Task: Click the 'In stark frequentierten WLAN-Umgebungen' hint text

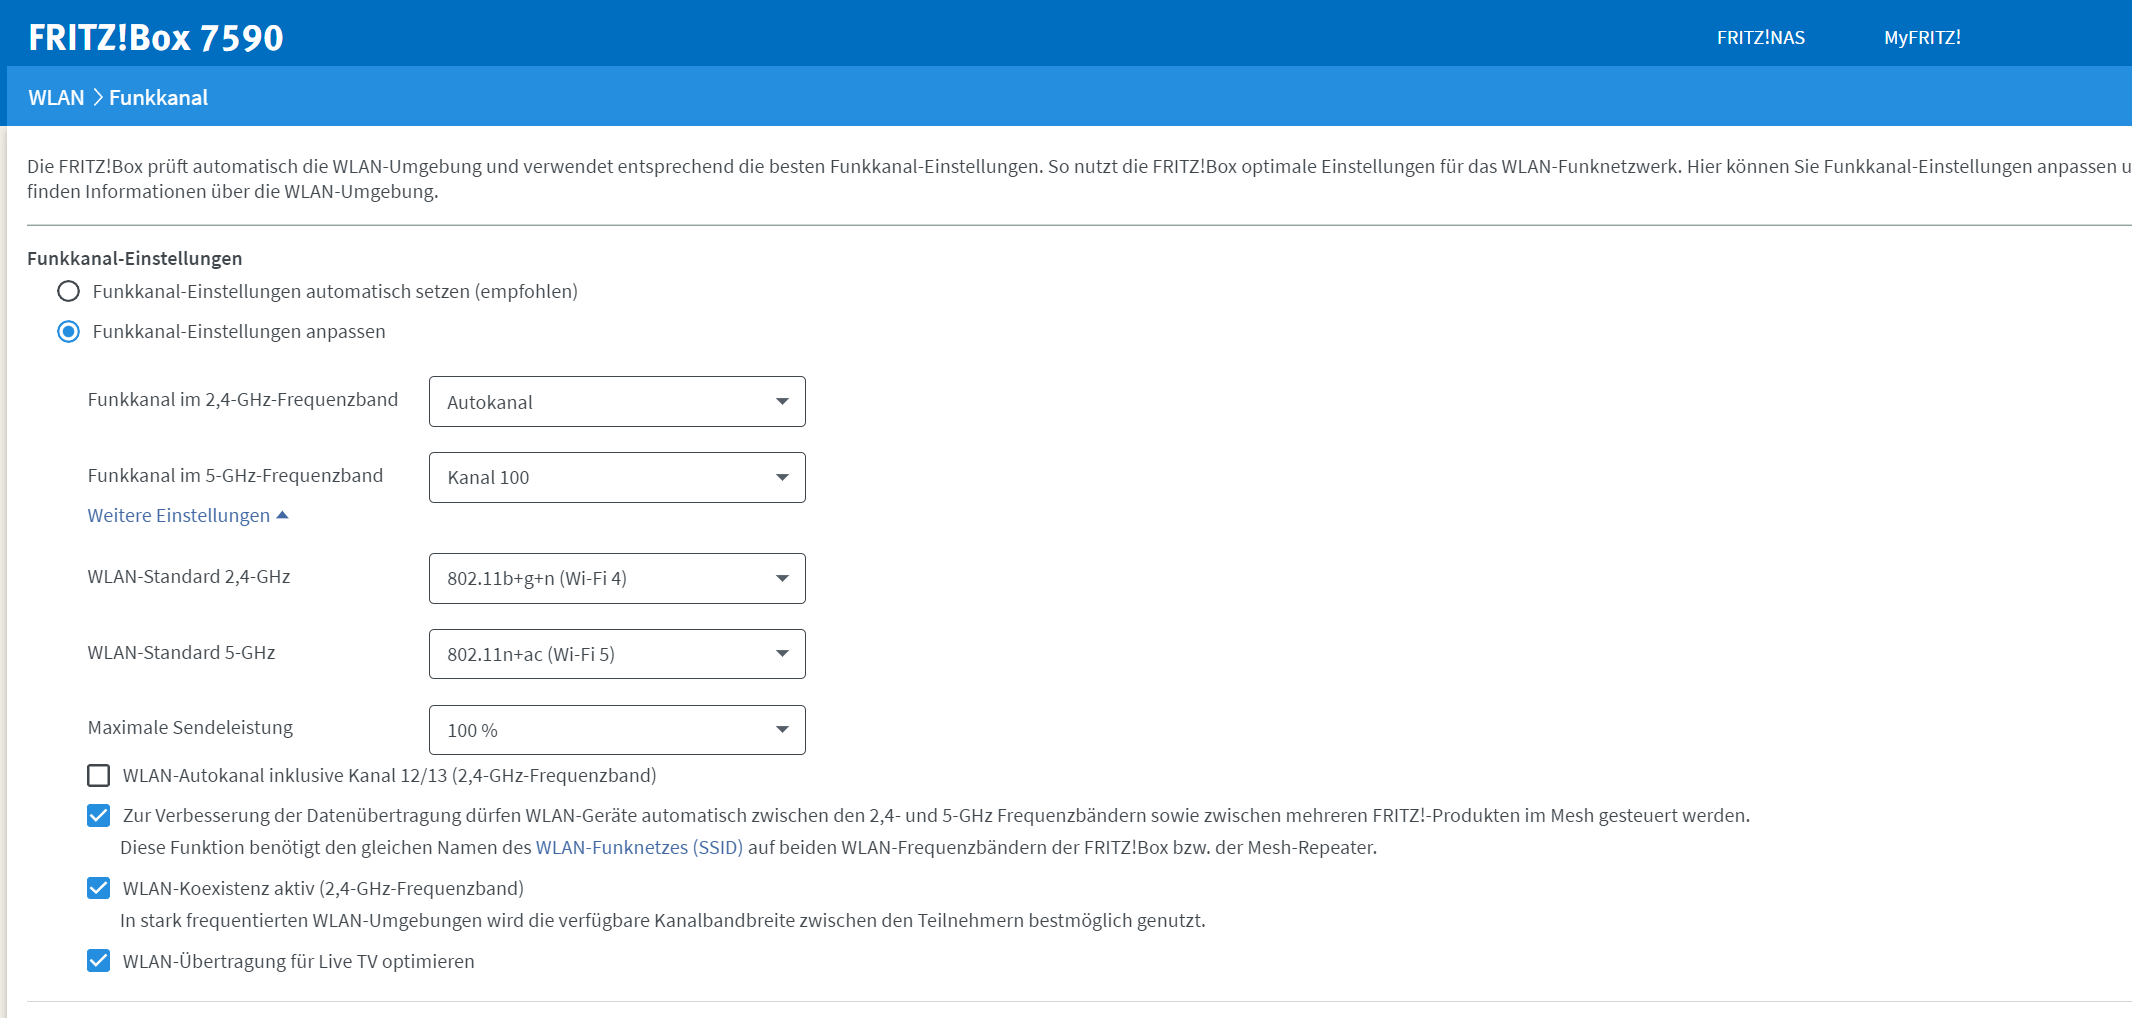Action: tap(663, 920)
